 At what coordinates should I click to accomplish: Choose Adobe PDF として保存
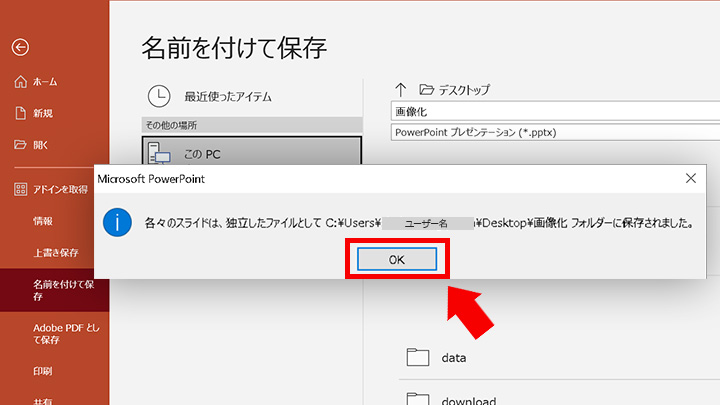click(x=66, y=334)
